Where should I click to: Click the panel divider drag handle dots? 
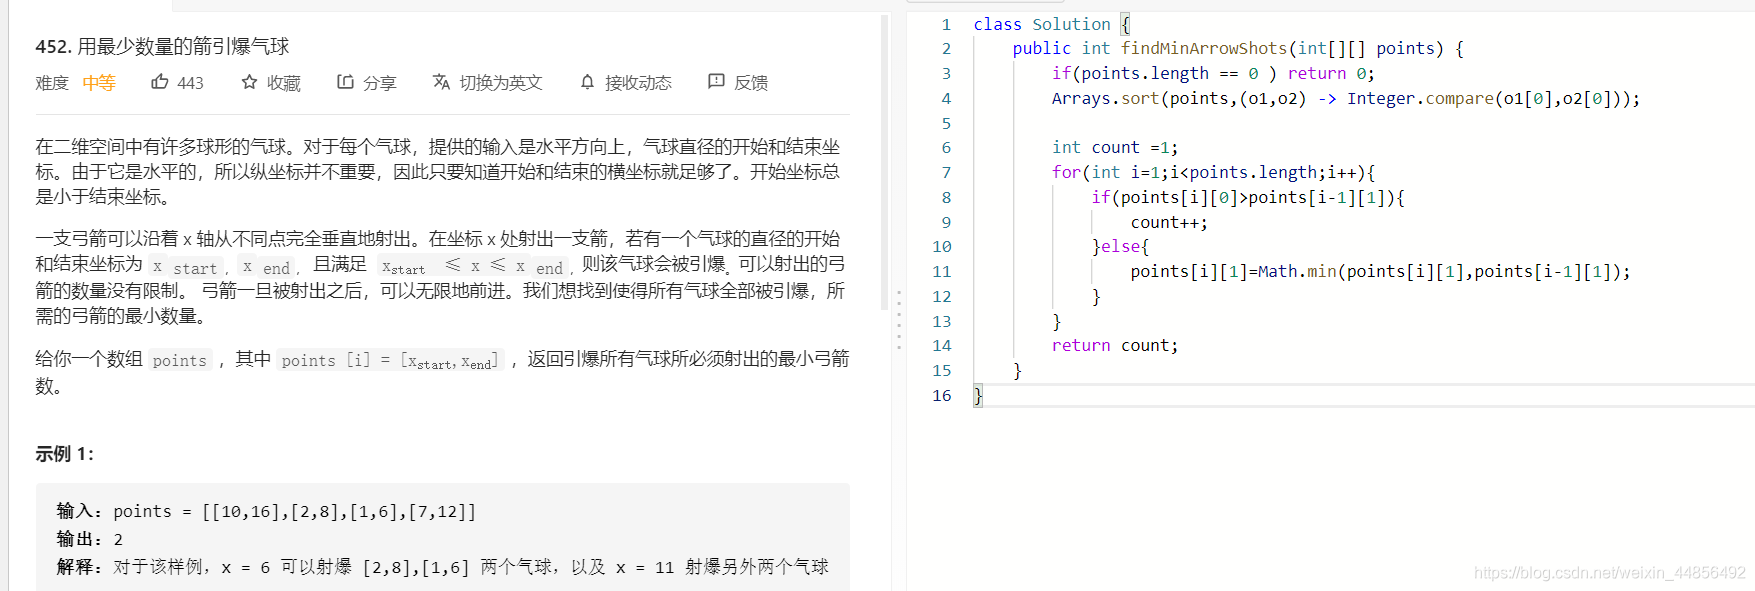tap(899, 320)
